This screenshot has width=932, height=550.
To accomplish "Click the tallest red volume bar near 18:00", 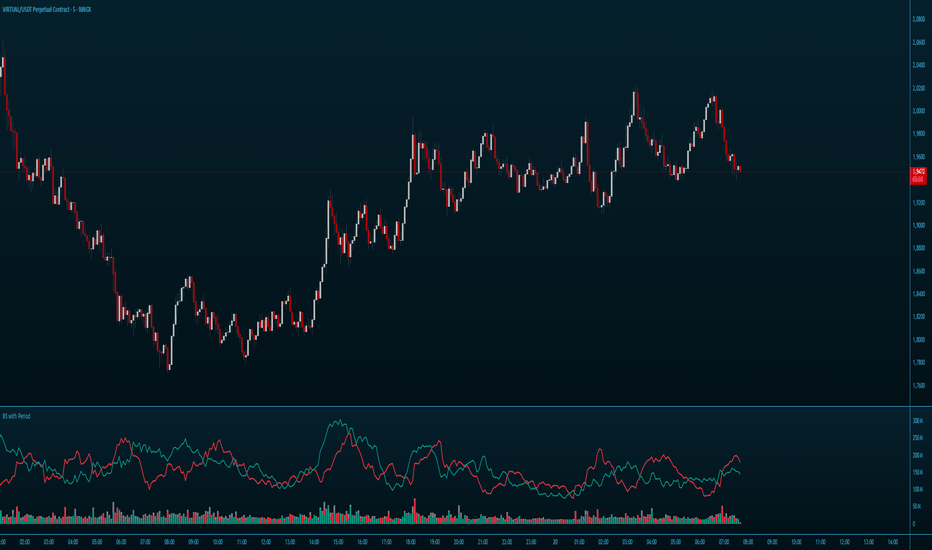I will 414,511.
